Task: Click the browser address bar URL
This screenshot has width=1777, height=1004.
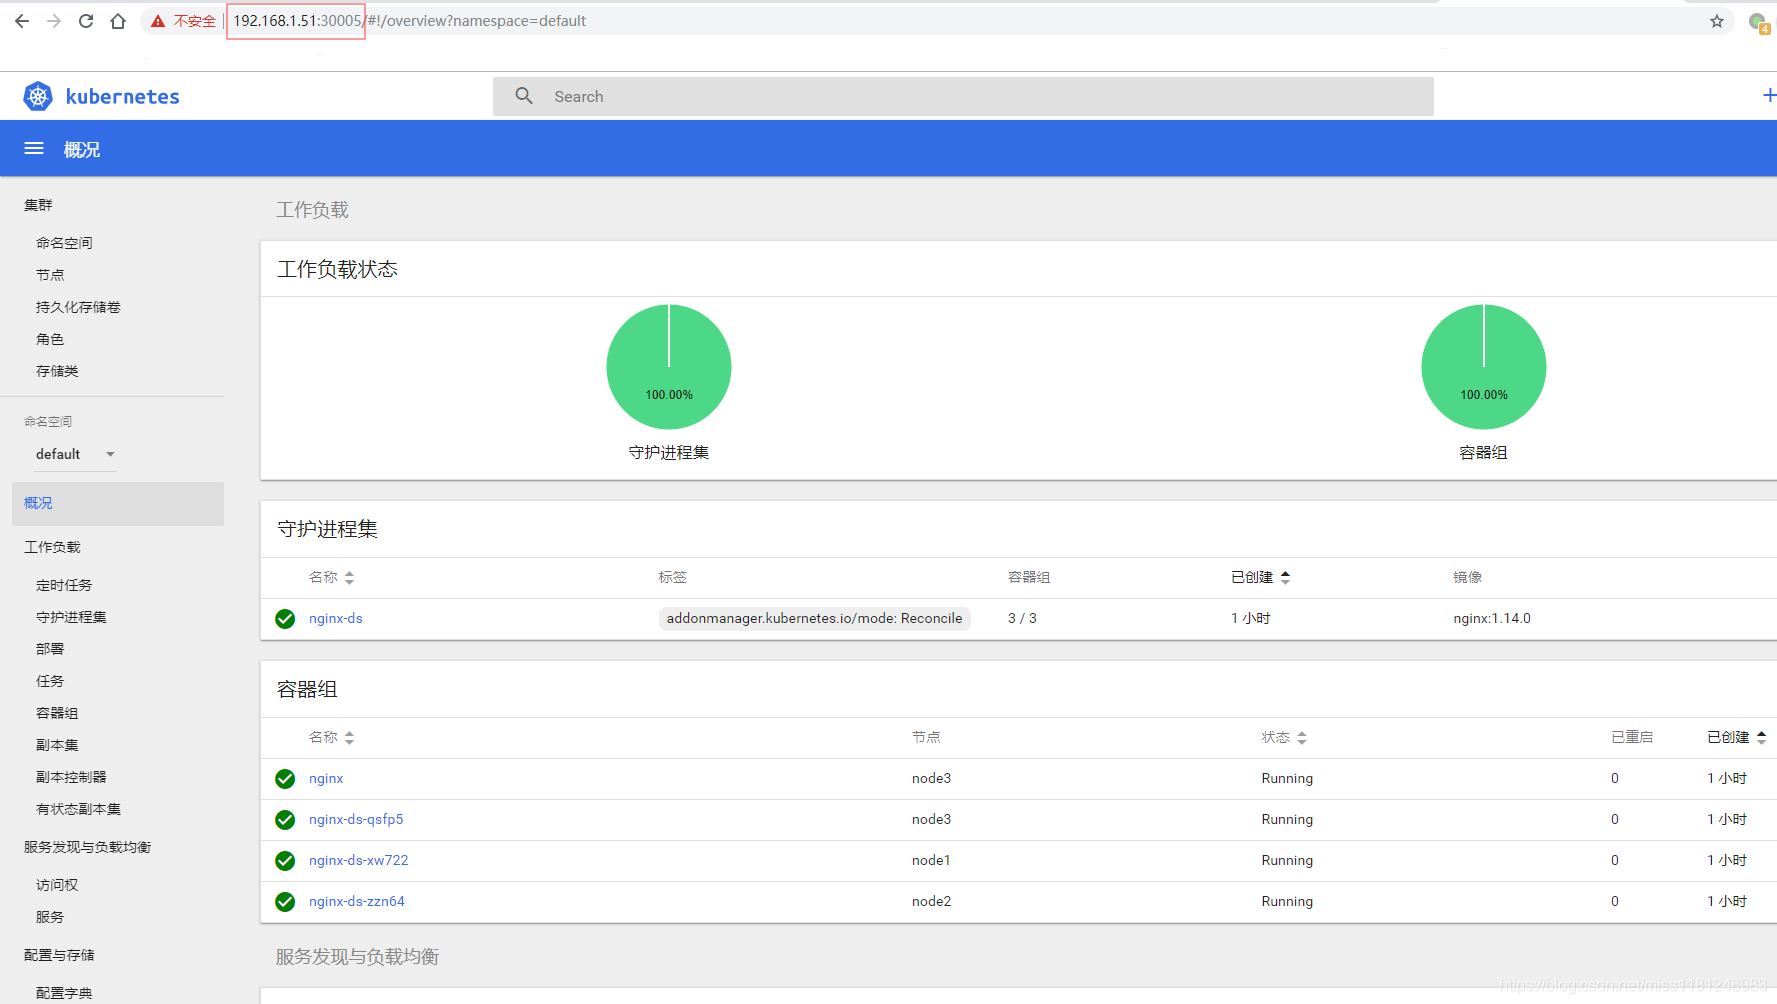Action: coord(410,21)
